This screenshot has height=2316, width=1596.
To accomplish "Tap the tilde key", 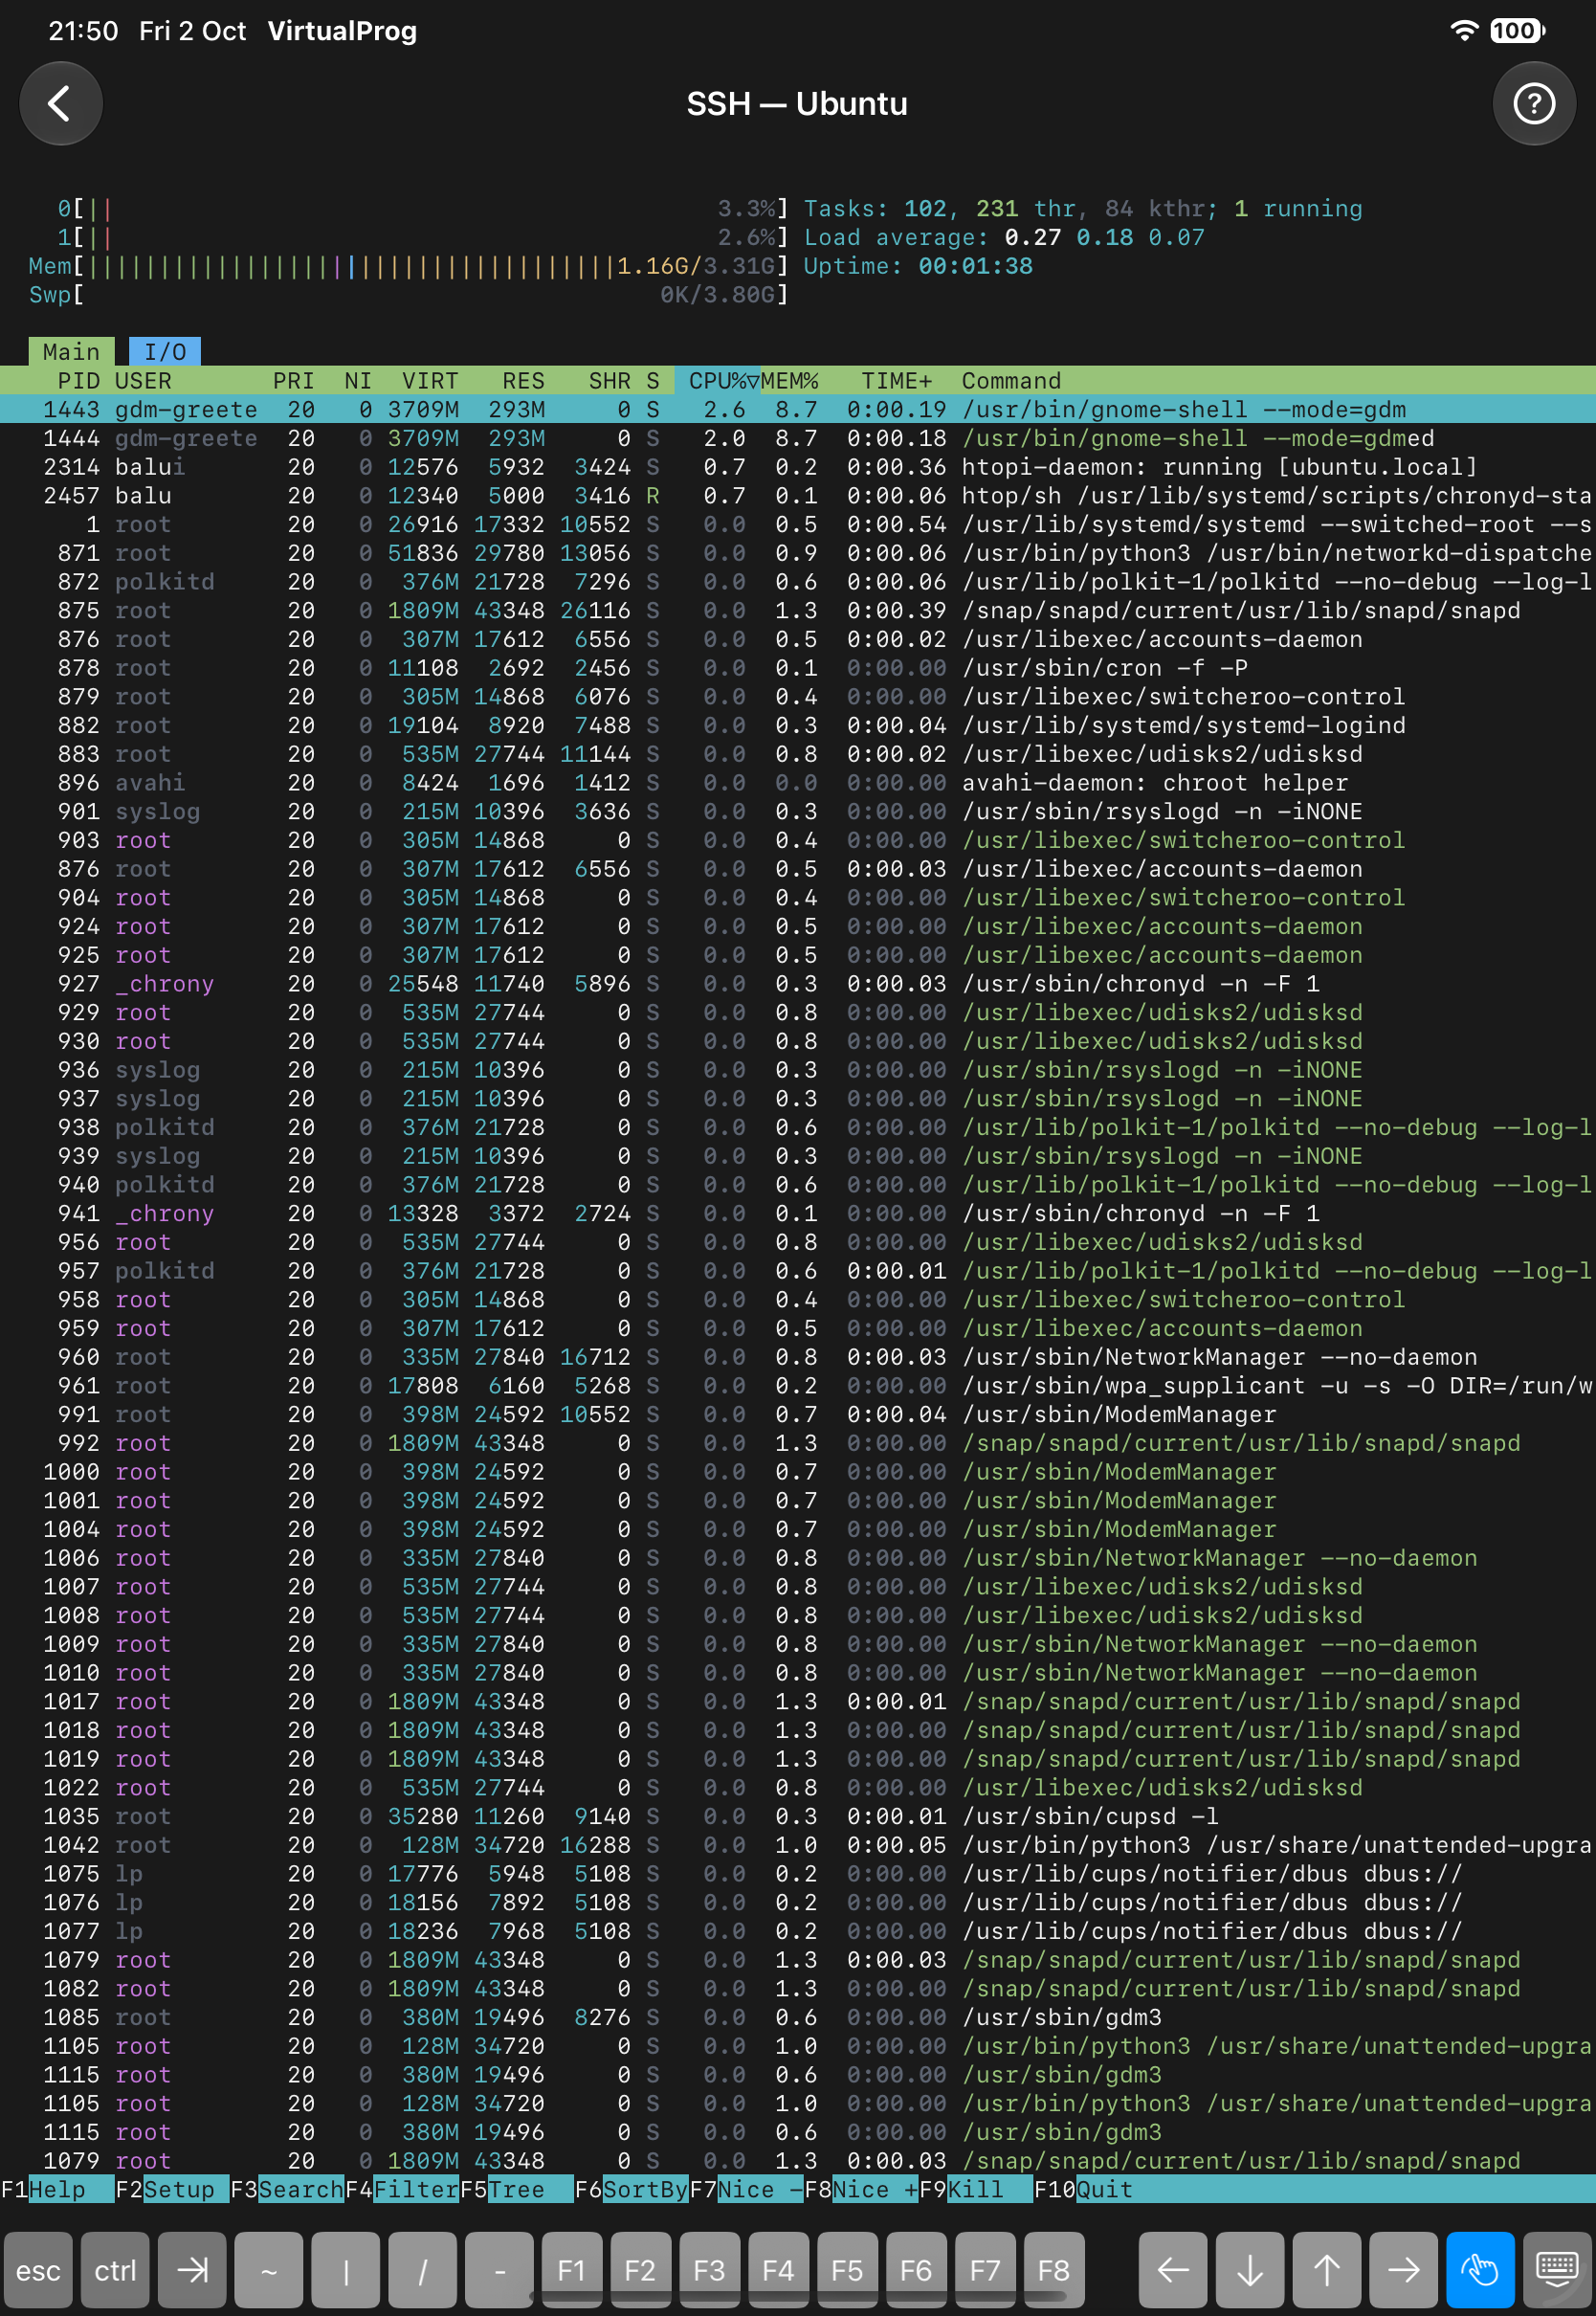I will pos(269,2270).
